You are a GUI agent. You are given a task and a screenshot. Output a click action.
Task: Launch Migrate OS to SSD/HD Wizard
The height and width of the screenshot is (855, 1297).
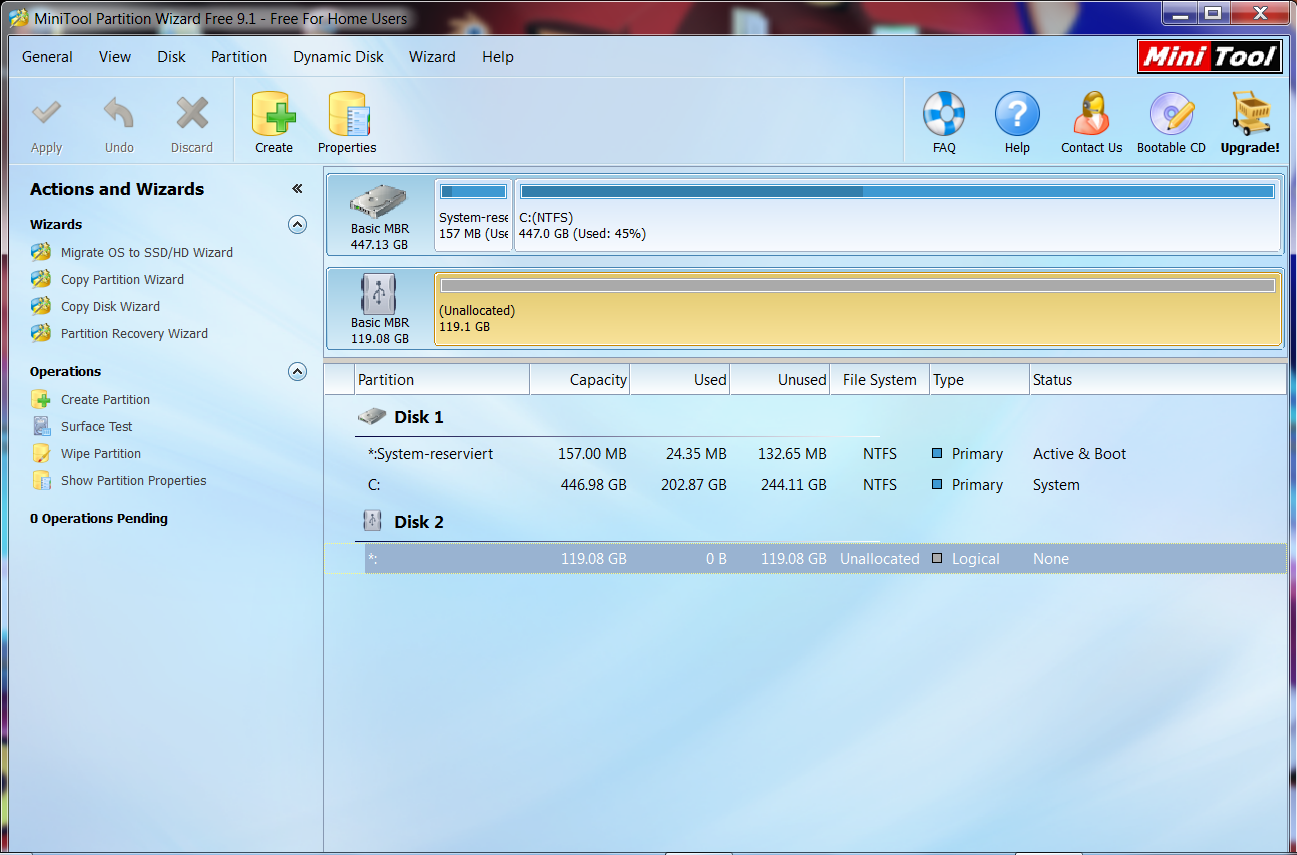[146, 252]
